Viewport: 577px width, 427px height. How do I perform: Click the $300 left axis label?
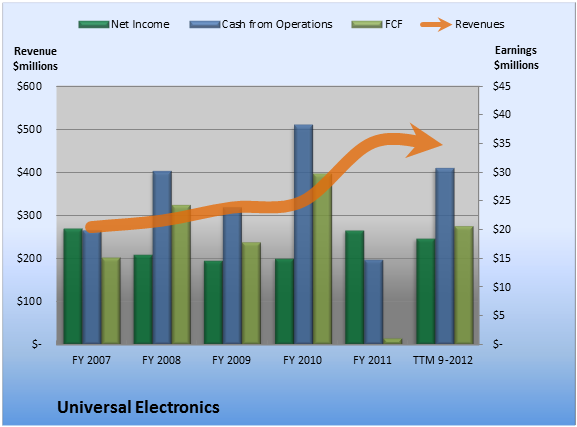pos(29,215)
